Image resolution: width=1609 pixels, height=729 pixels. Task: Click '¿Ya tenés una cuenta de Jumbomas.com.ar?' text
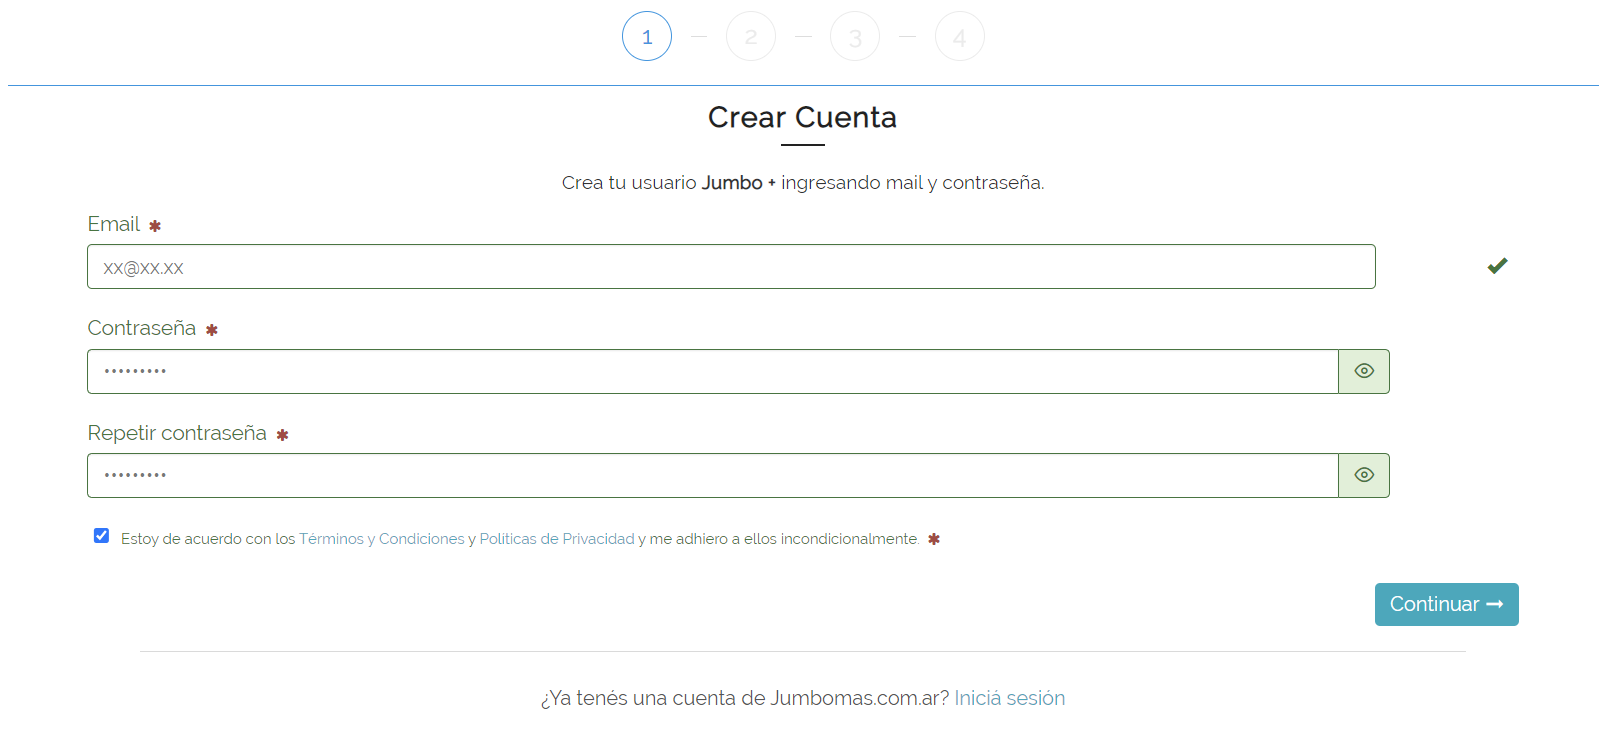point(745,698)
